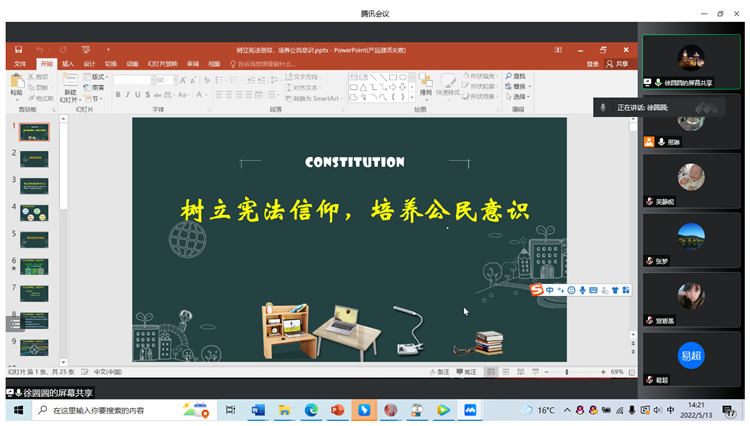Screen dimensions: 750x426
Task: Open the Aa change case dropdown
Action: coord(184,95)
